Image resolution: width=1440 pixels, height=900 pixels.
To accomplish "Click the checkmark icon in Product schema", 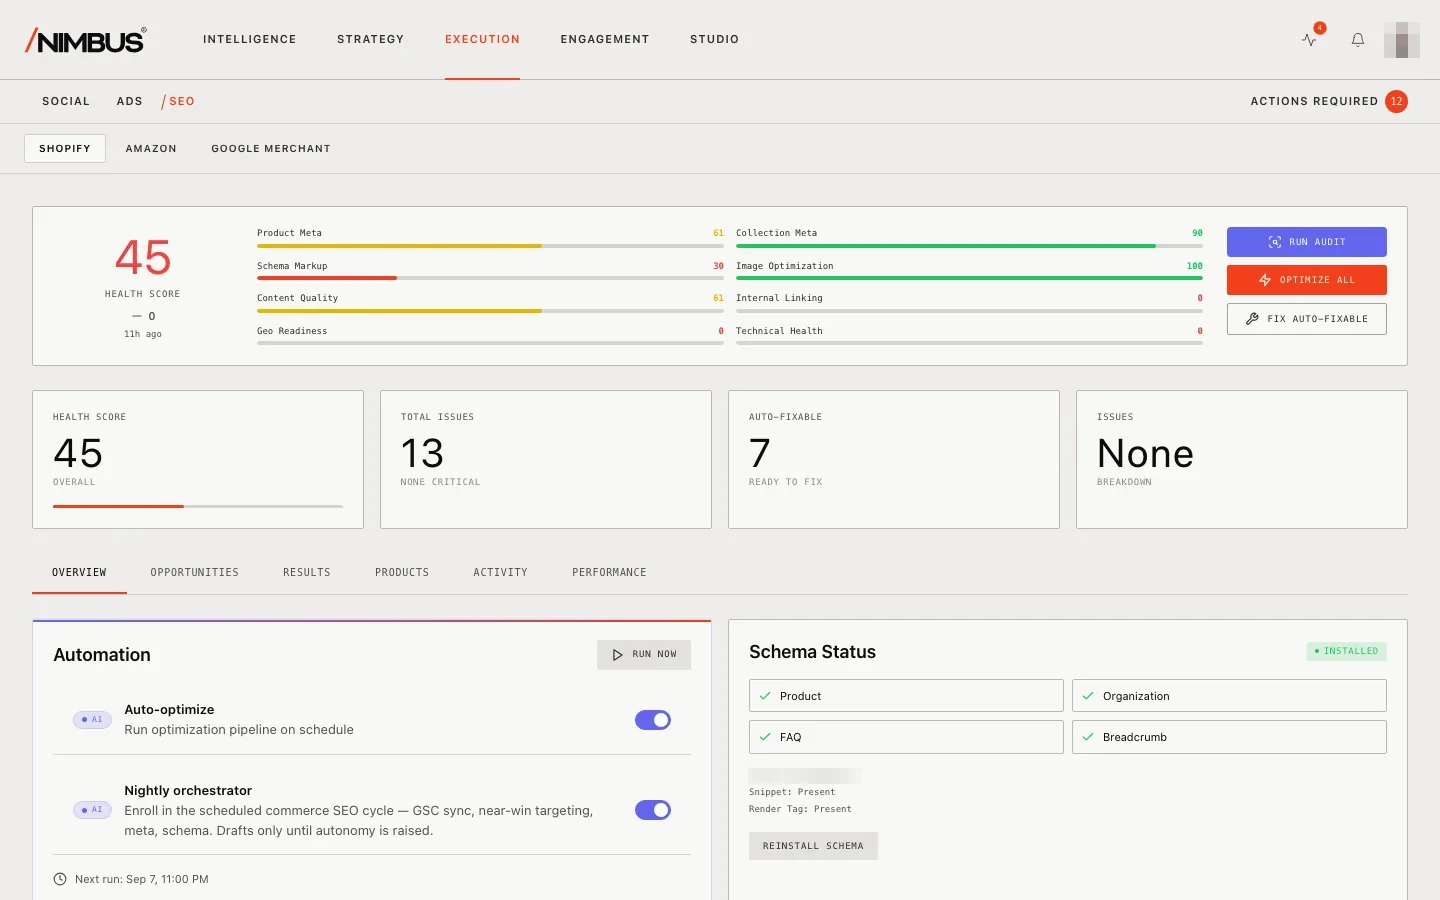I will (x=765, y=696).
